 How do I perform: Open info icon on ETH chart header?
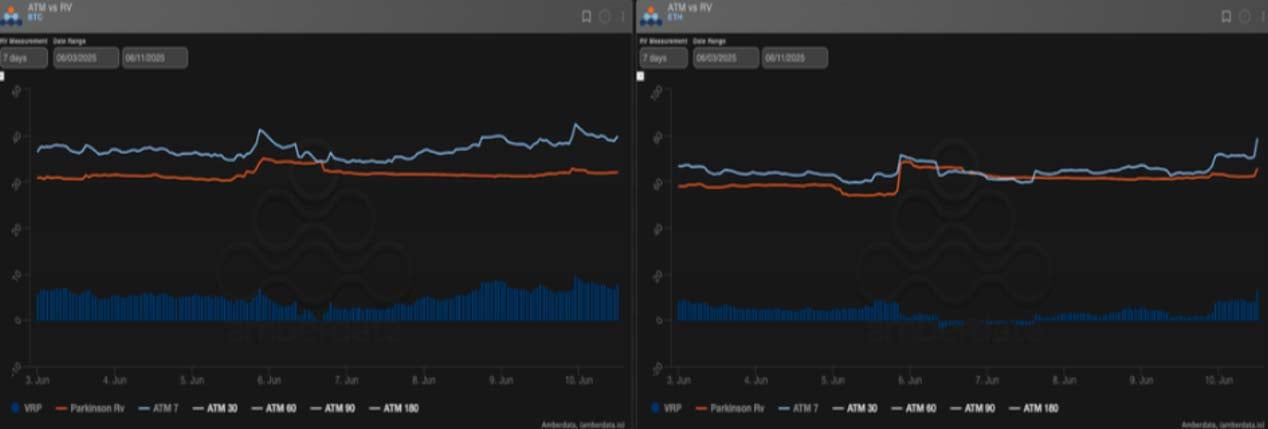1244,16
